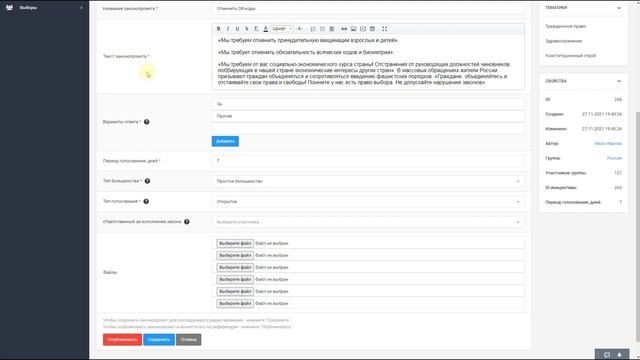Click the 'Против' answer option field
Image resolution: width=640 pixels, height=360 pixels.
(x=368, y=116)
